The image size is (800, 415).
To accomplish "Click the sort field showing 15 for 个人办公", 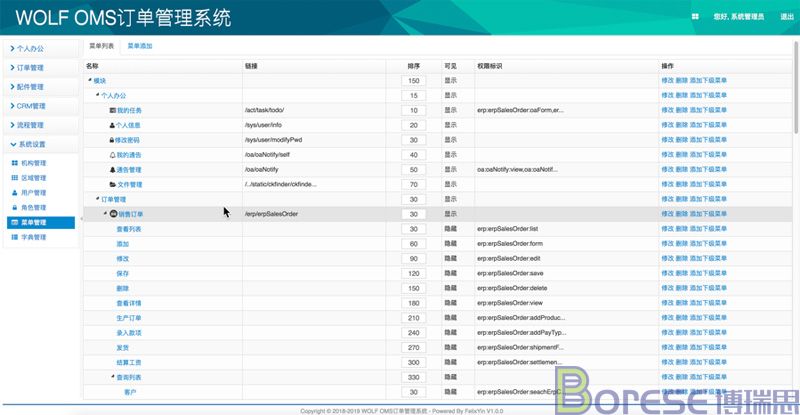I will pyautogui.click(x=414, y=95).
